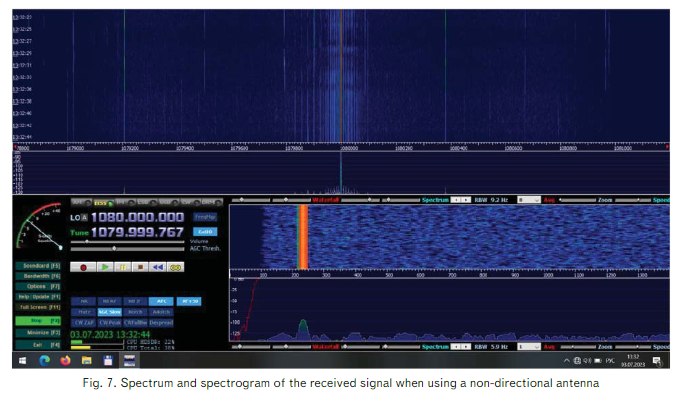Pause playback with the yellow pause button
The height and width of the screenshot is (400, 682).
pos(123,267)
